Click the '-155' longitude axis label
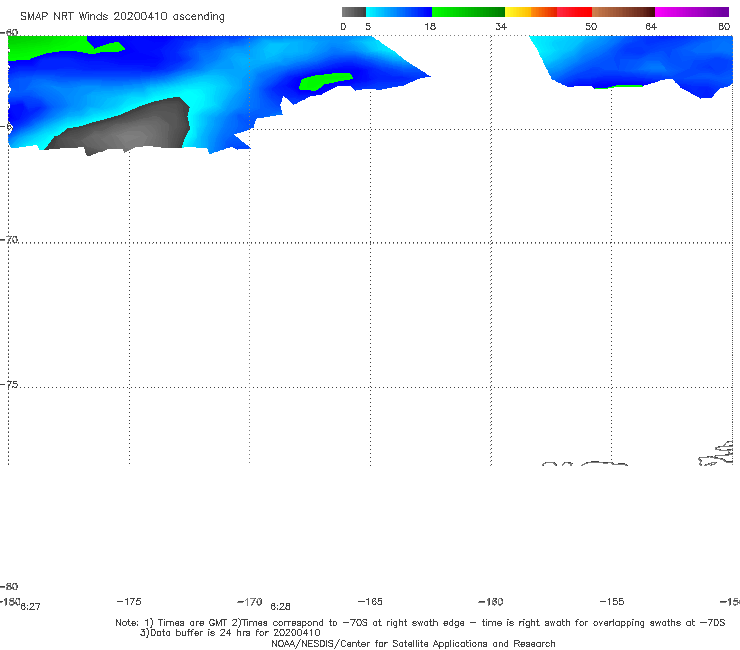The height and width of the screenshot is (650, 740). coord(612,601)
